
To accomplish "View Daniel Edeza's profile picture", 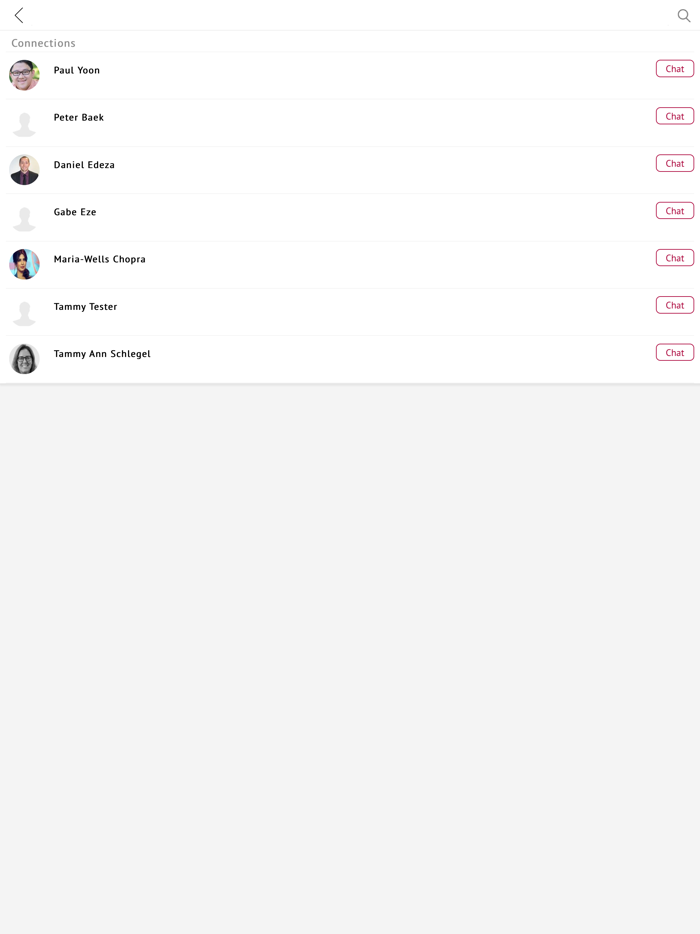I will (x=24, y=170).
